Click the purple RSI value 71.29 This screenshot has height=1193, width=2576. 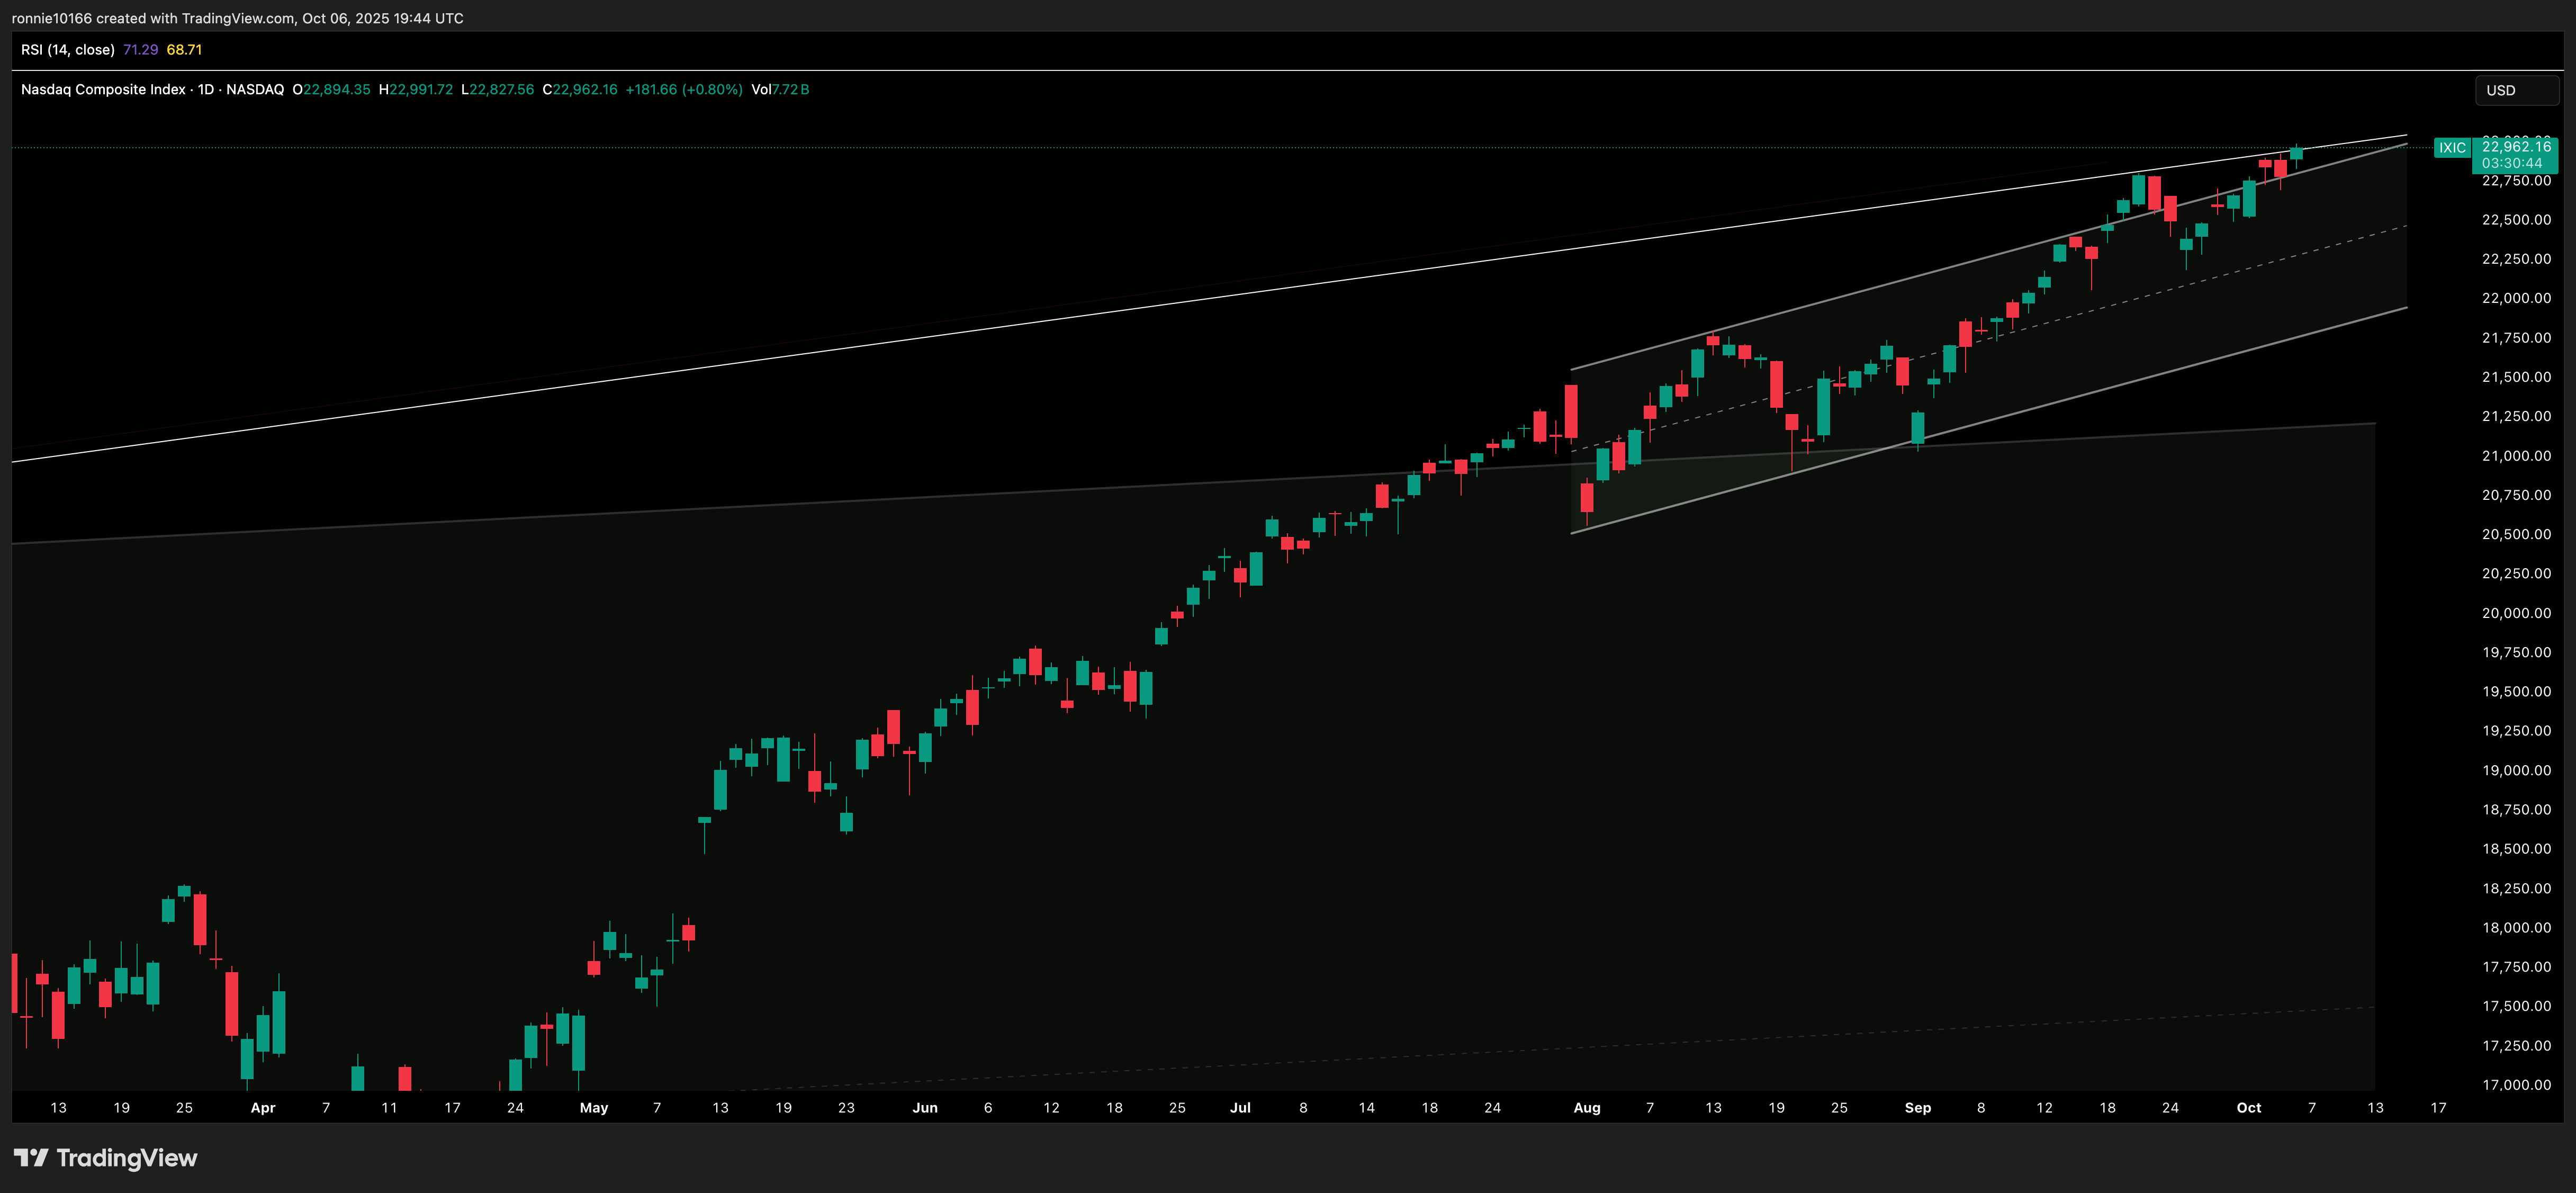[140, 50]
